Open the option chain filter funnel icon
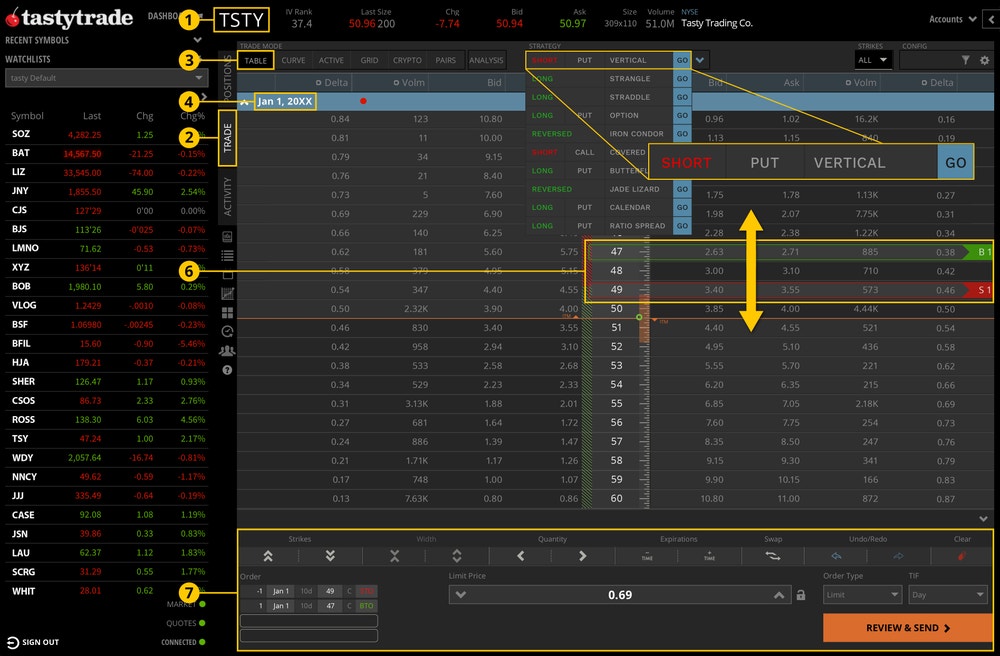The width and height of the screenshot is (1000, 656). (966, 60)
